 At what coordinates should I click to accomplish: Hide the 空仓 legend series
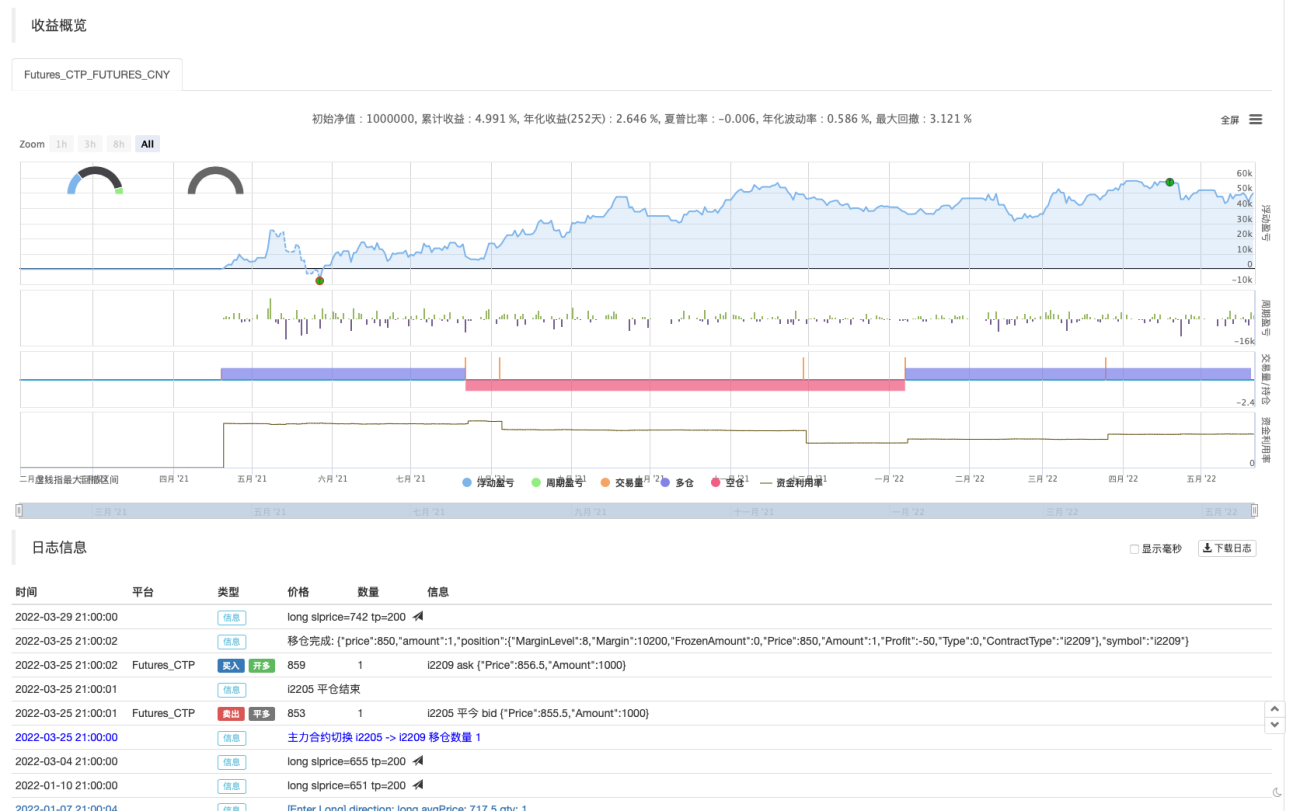tap(727, 482)
